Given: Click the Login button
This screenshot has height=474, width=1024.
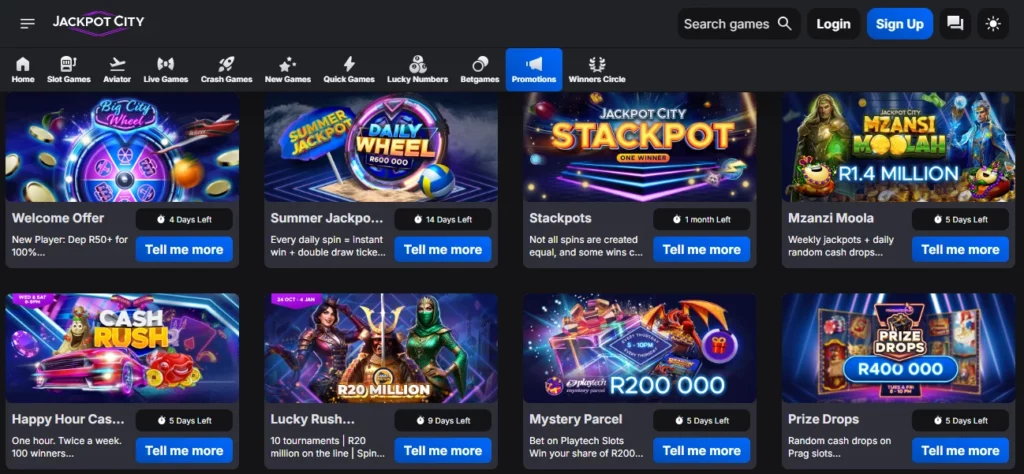Looking at the screenshot, I should [833, 24].
